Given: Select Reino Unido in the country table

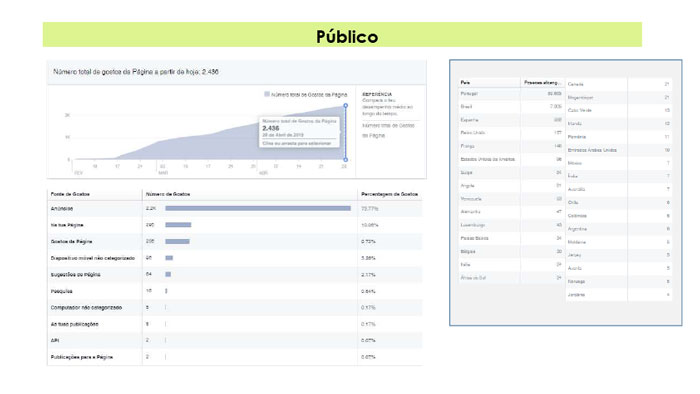Looking at the screenshot, I should coord(473,133).
